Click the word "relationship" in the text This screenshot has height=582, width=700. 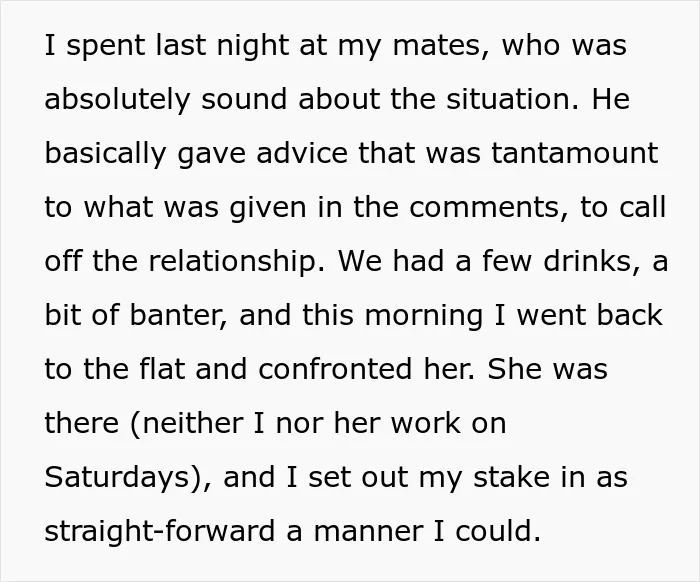[x=232, y=262]
